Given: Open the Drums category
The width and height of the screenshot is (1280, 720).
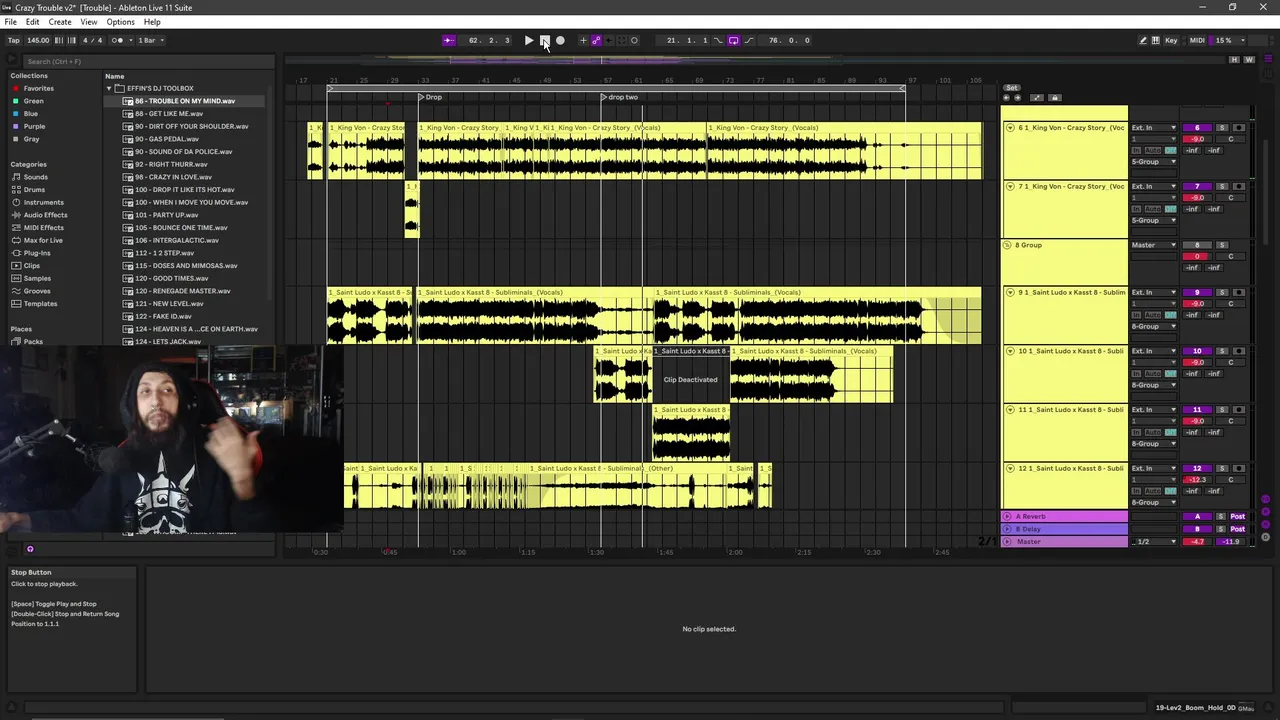Looking at the screenshot, I should tap(35, 189).
